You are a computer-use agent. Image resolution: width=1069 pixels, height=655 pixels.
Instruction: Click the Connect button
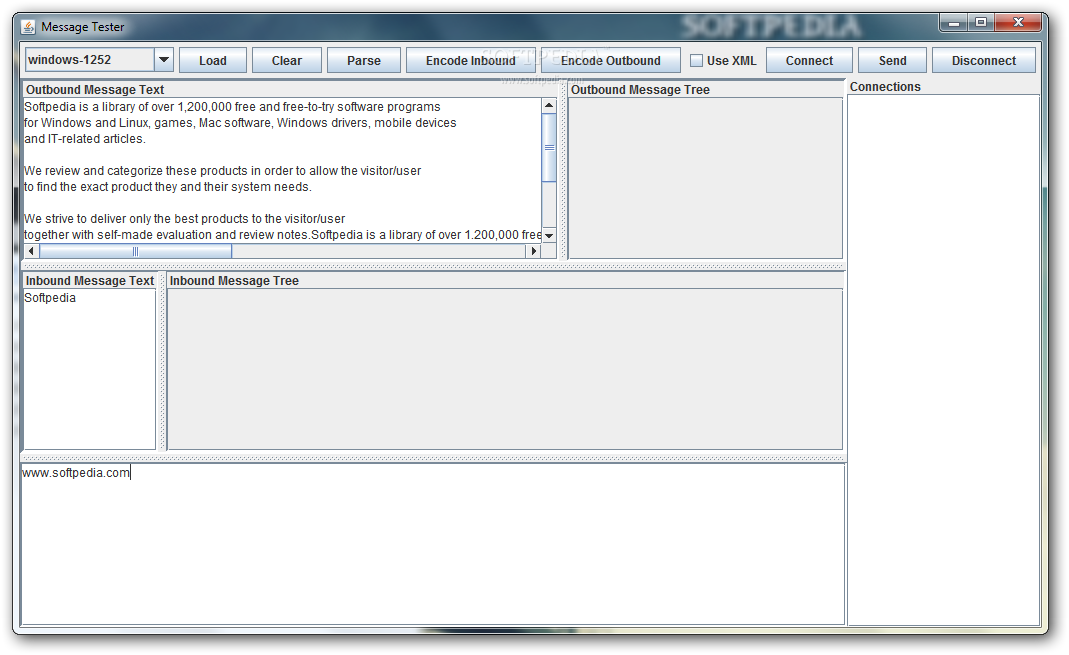pos(809,61)
